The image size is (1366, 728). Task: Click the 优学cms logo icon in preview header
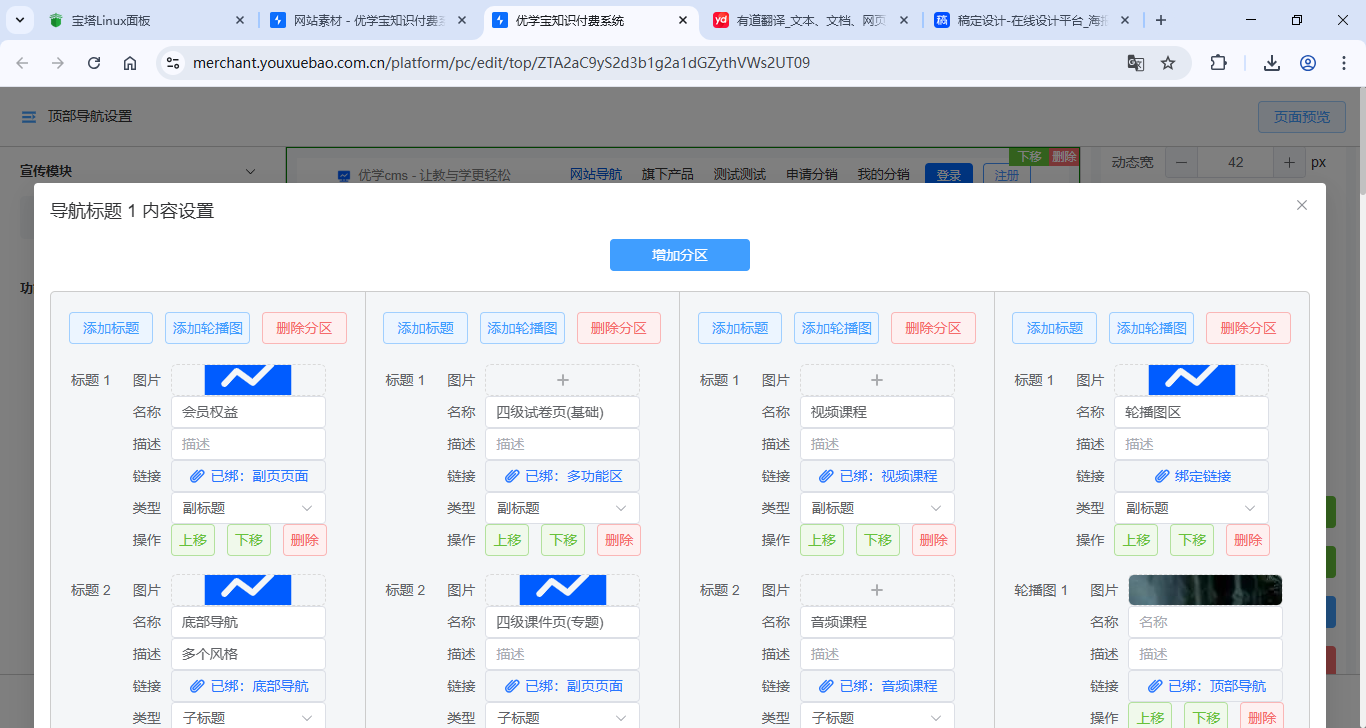point(344,173)
